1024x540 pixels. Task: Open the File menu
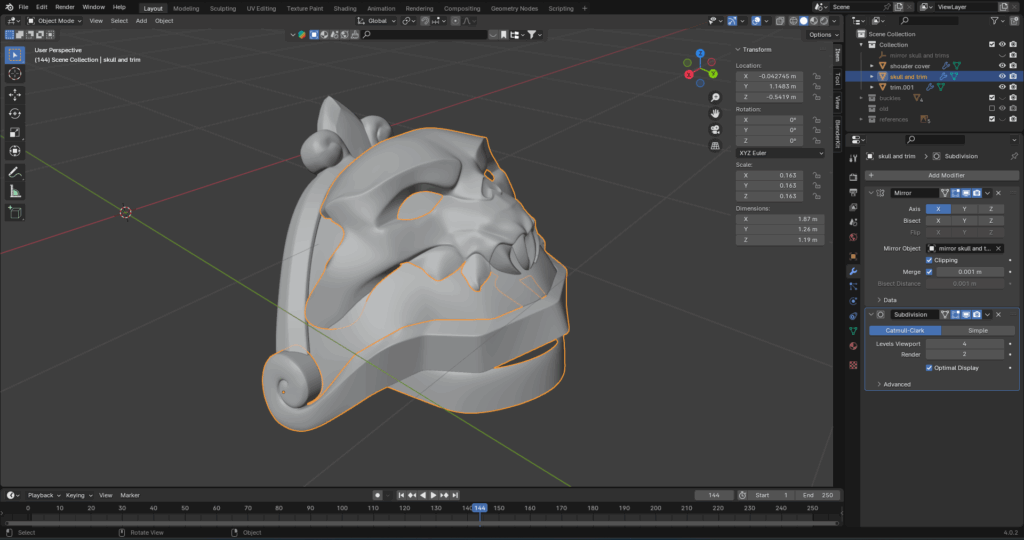tap(24, 7)
